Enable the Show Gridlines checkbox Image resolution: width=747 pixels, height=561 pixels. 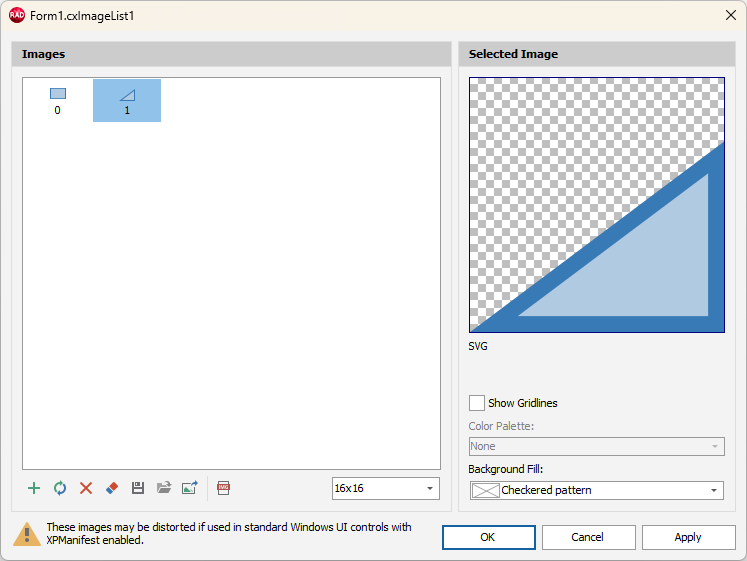(476, 403)
